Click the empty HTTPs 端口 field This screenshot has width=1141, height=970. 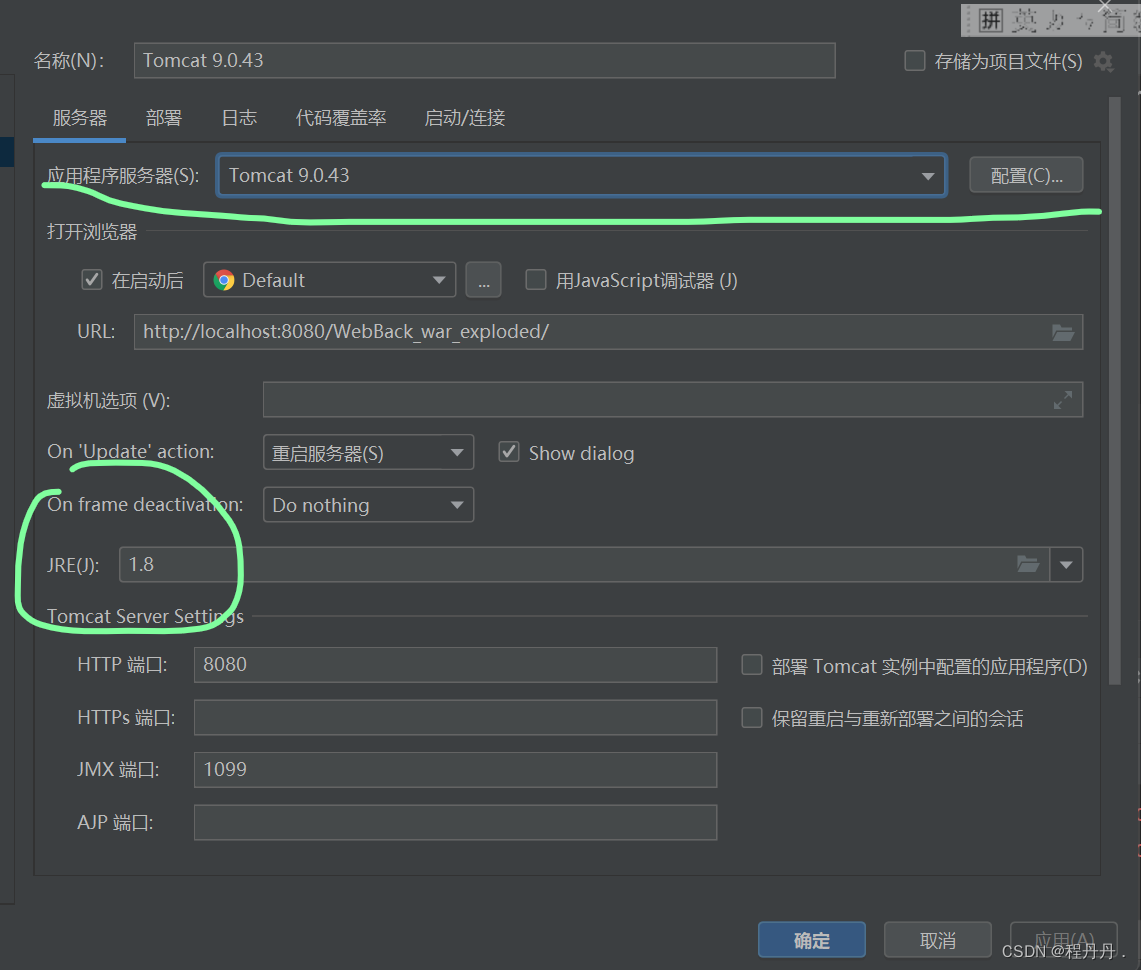point(456,717)
